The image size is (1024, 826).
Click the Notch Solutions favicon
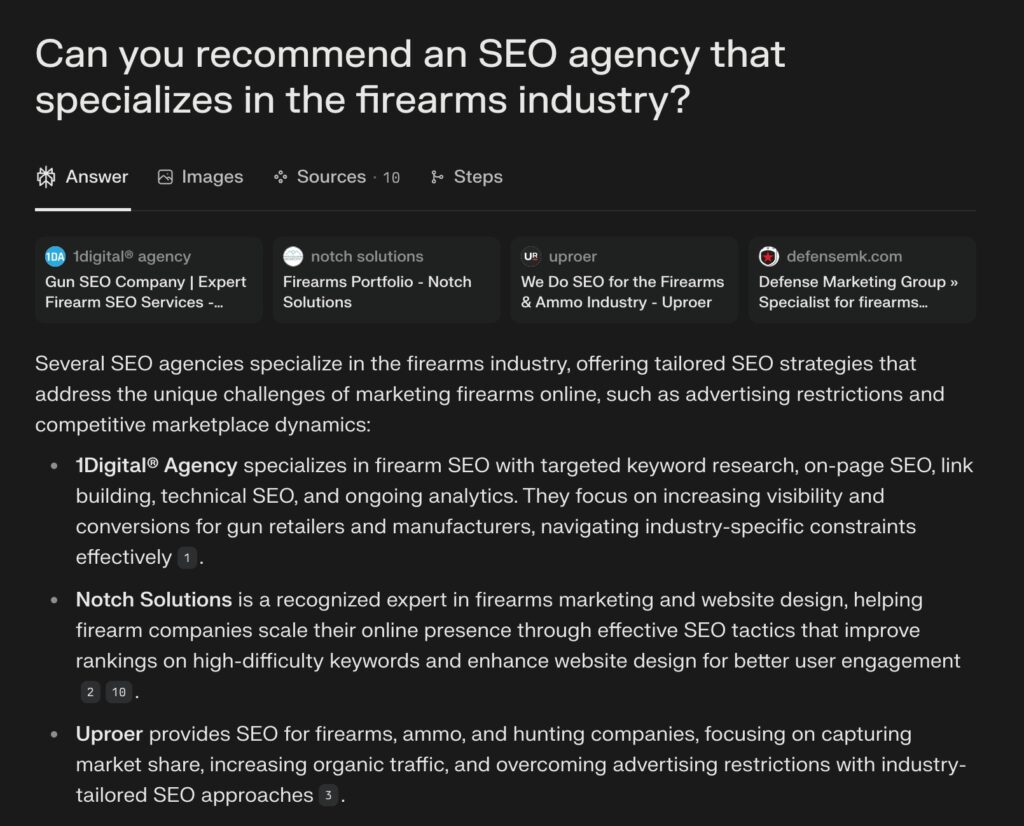pos(293,257)
